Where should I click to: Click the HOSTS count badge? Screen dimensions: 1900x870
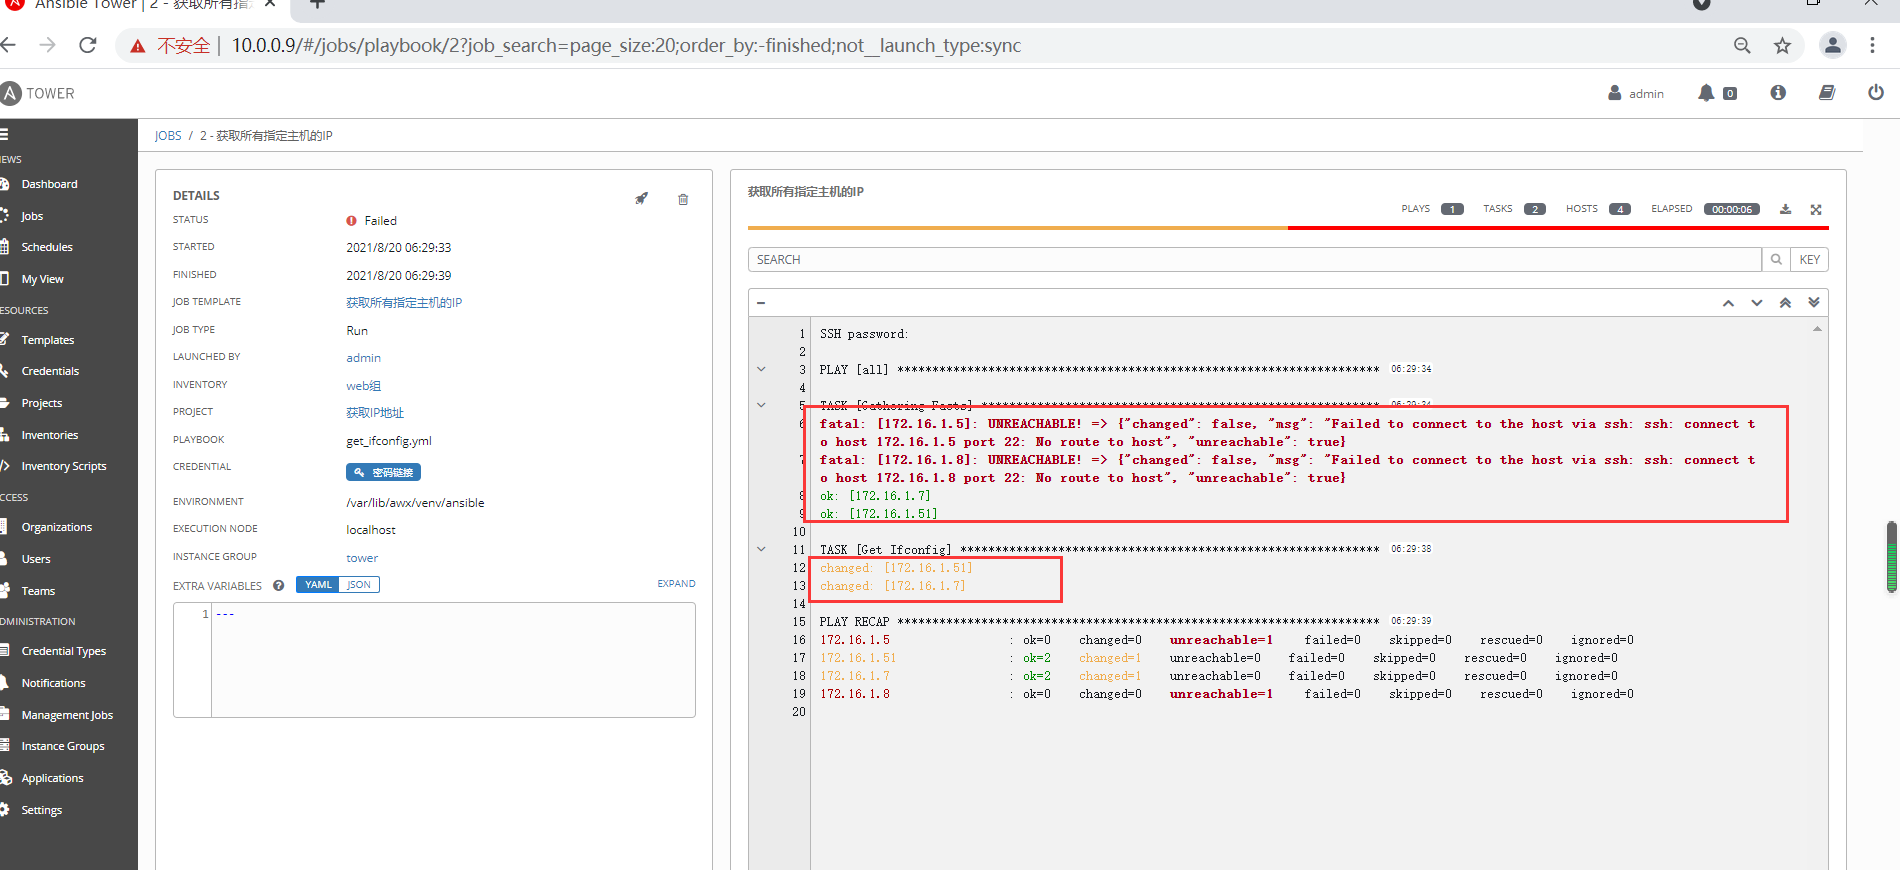1620,209
